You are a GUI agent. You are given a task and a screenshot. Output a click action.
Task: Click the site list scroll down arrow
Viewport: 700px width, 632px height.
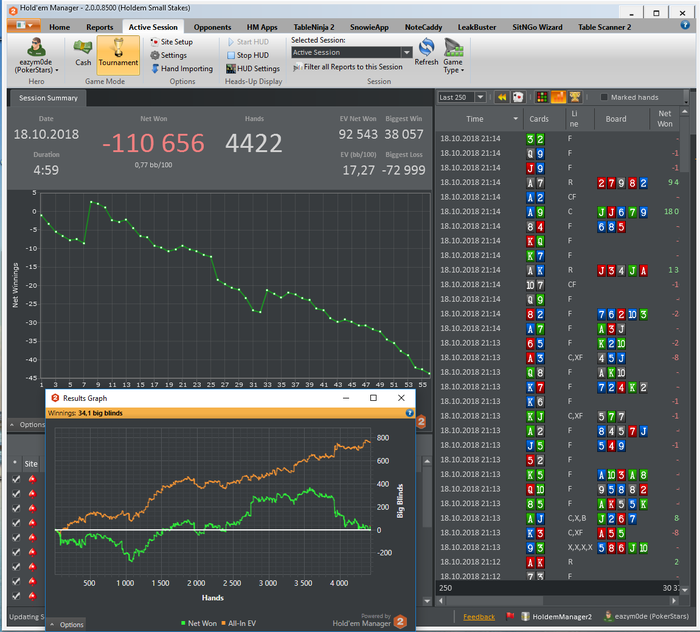427,601
